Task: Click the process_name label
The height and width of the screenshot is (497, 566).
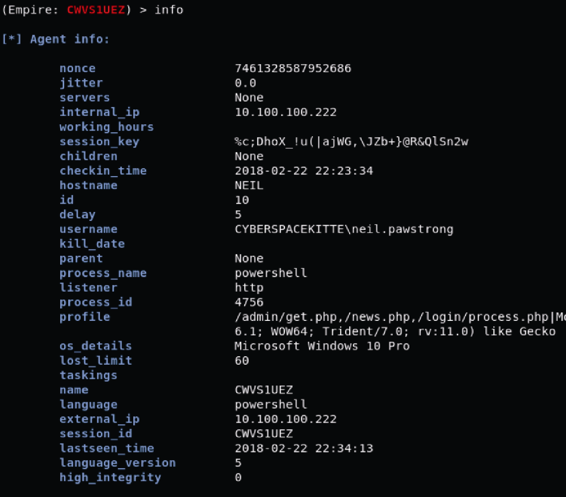Action: pyautogui.click(x=103, y=273)
